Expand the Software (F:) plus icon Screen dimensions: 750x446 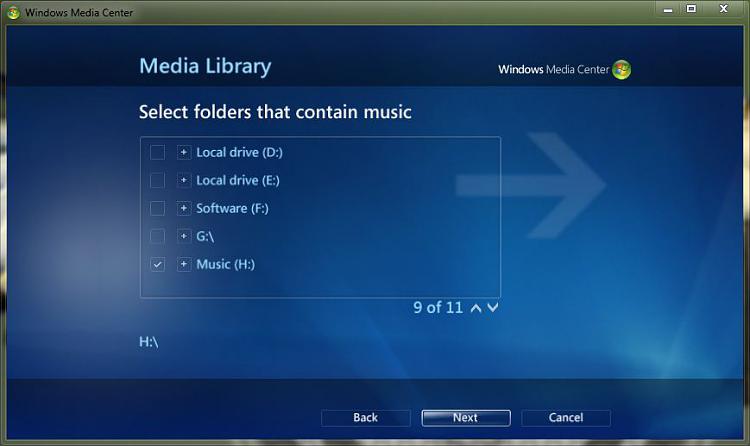click(184, 209)
